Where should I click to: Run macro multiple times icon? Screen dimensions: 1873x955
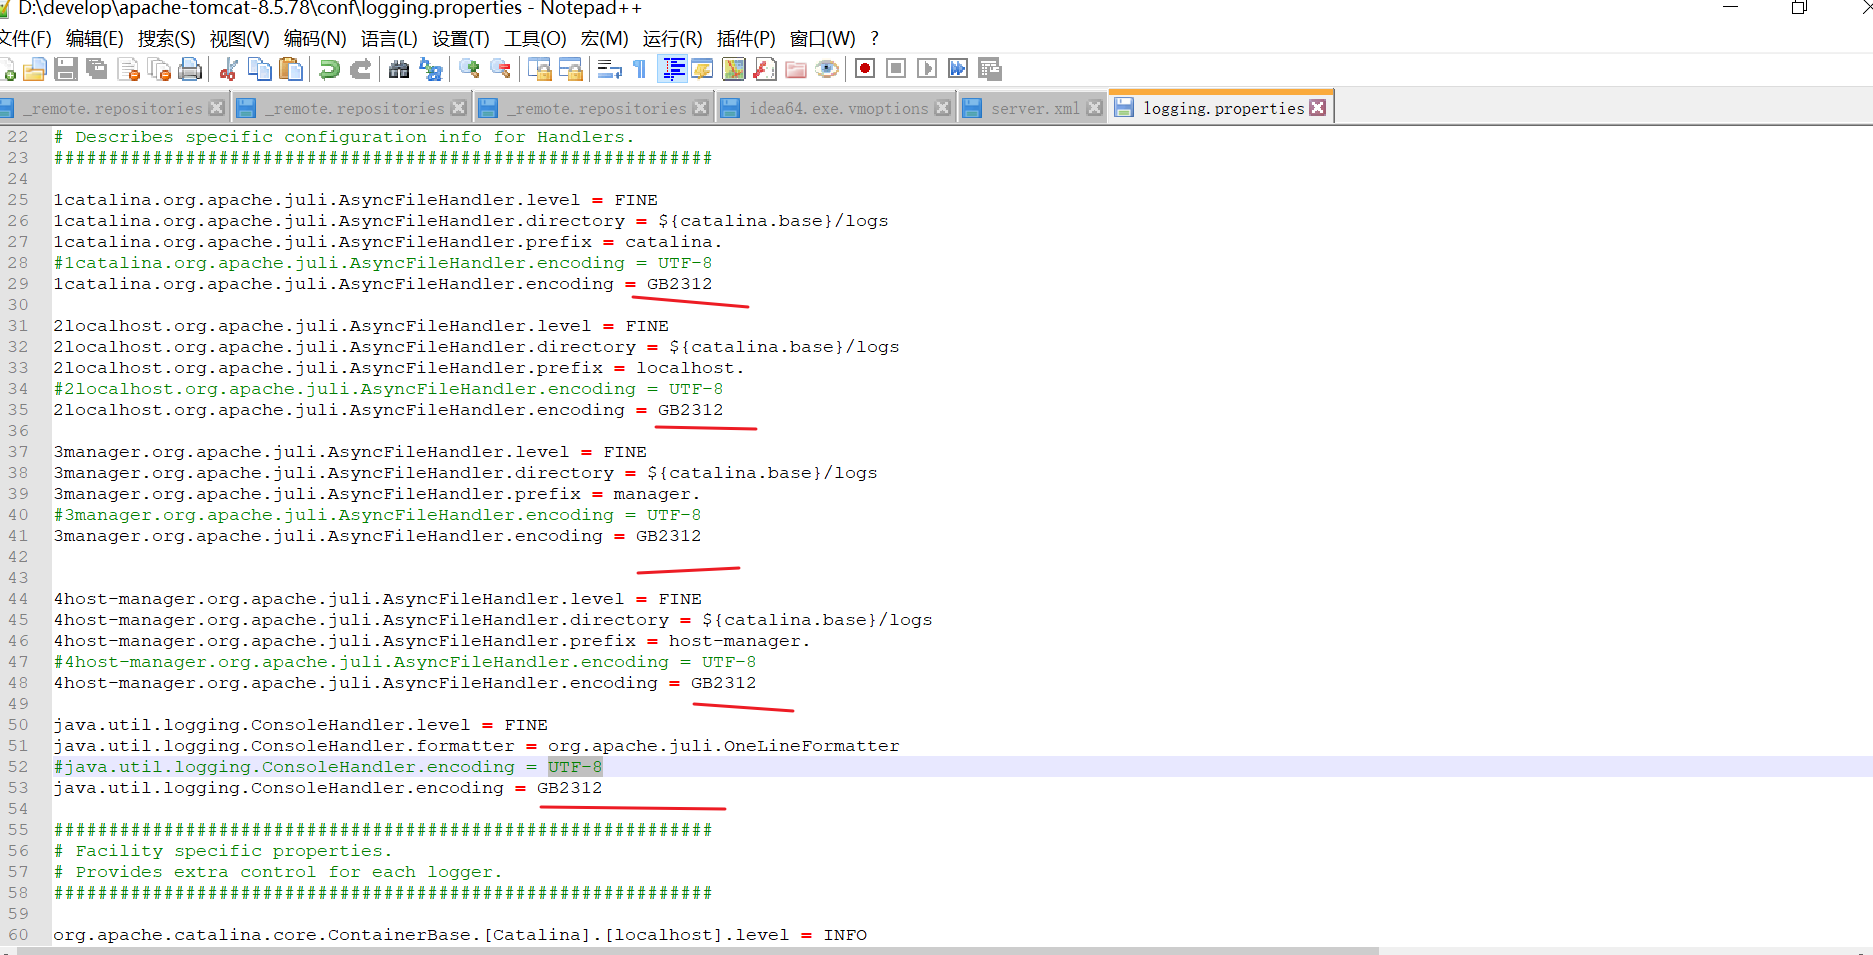(x=958, y=69)
